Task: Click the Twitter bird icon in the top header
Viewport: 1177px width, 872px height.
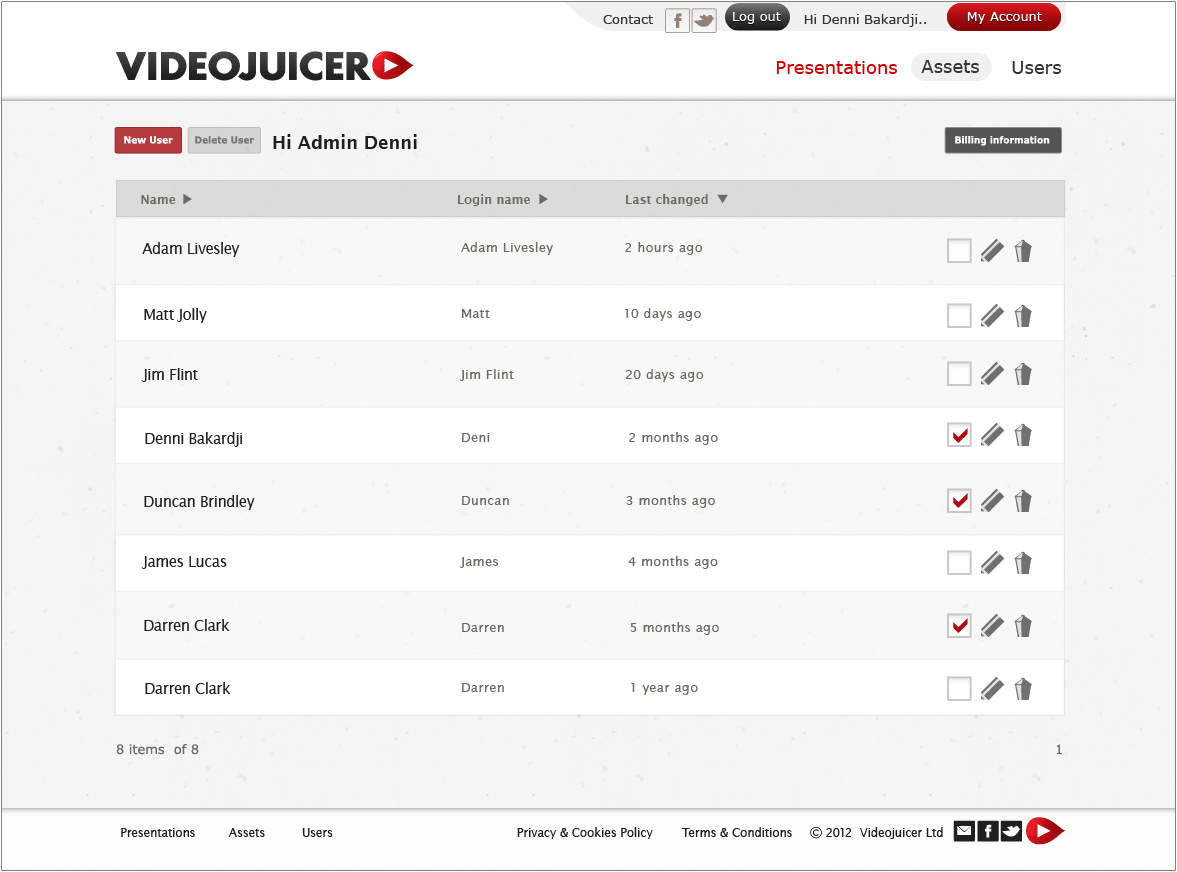Action: [x=704, y=20]
